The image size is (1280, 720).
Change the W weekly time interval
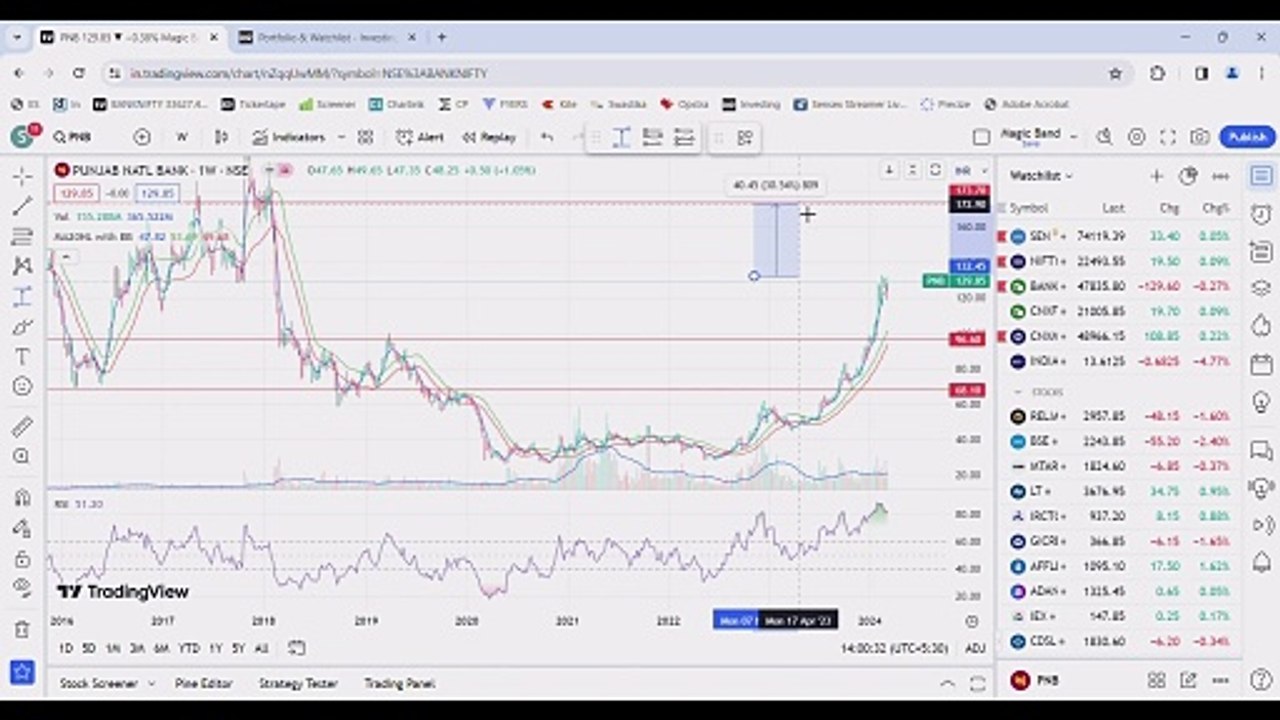click(182, 137)
